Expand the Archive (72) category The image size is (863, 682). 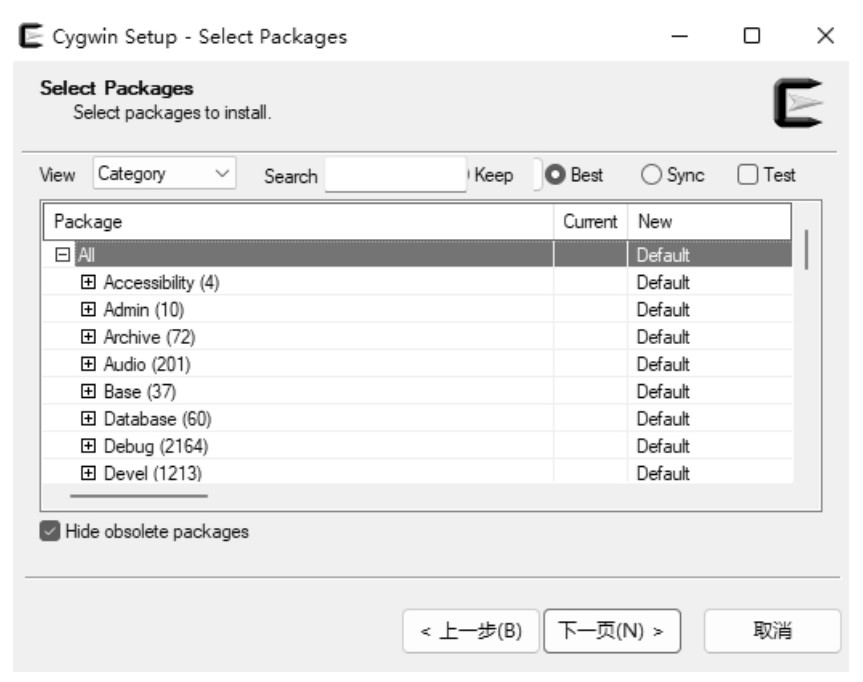tap(88, 336)
